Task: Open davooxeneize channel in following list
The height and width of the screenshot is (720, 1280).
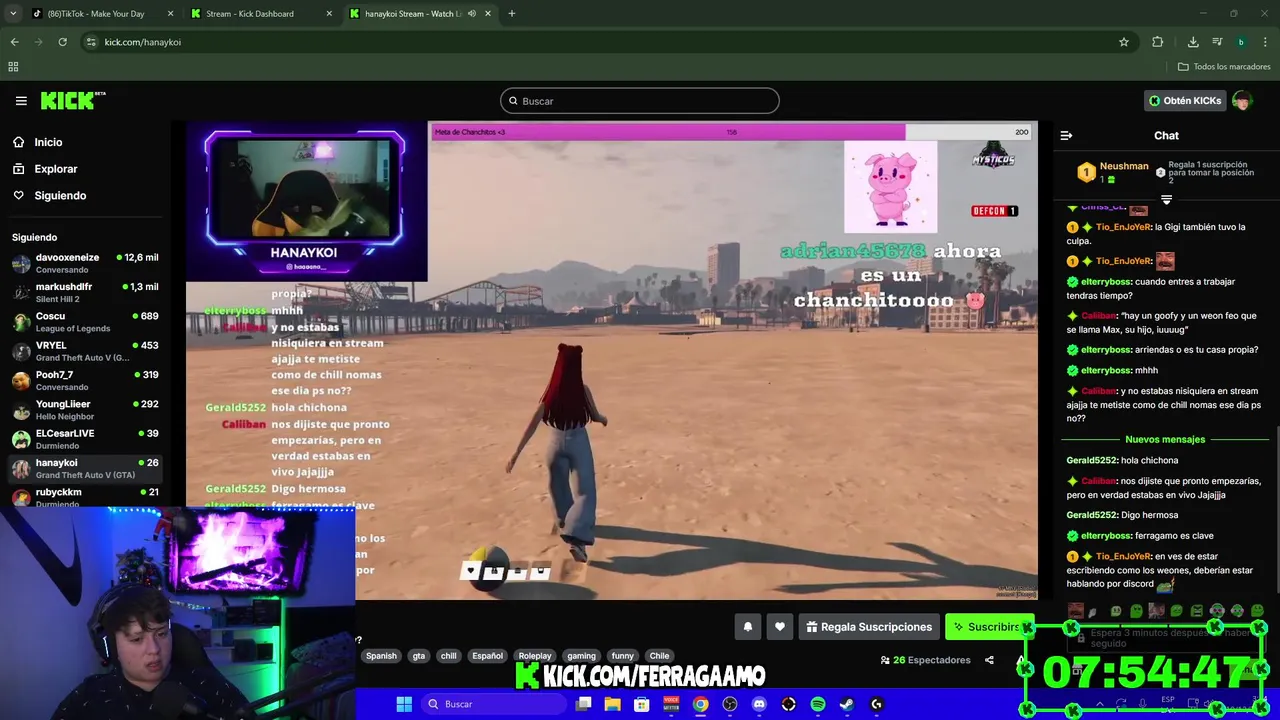Action: (x=84, y=263)
